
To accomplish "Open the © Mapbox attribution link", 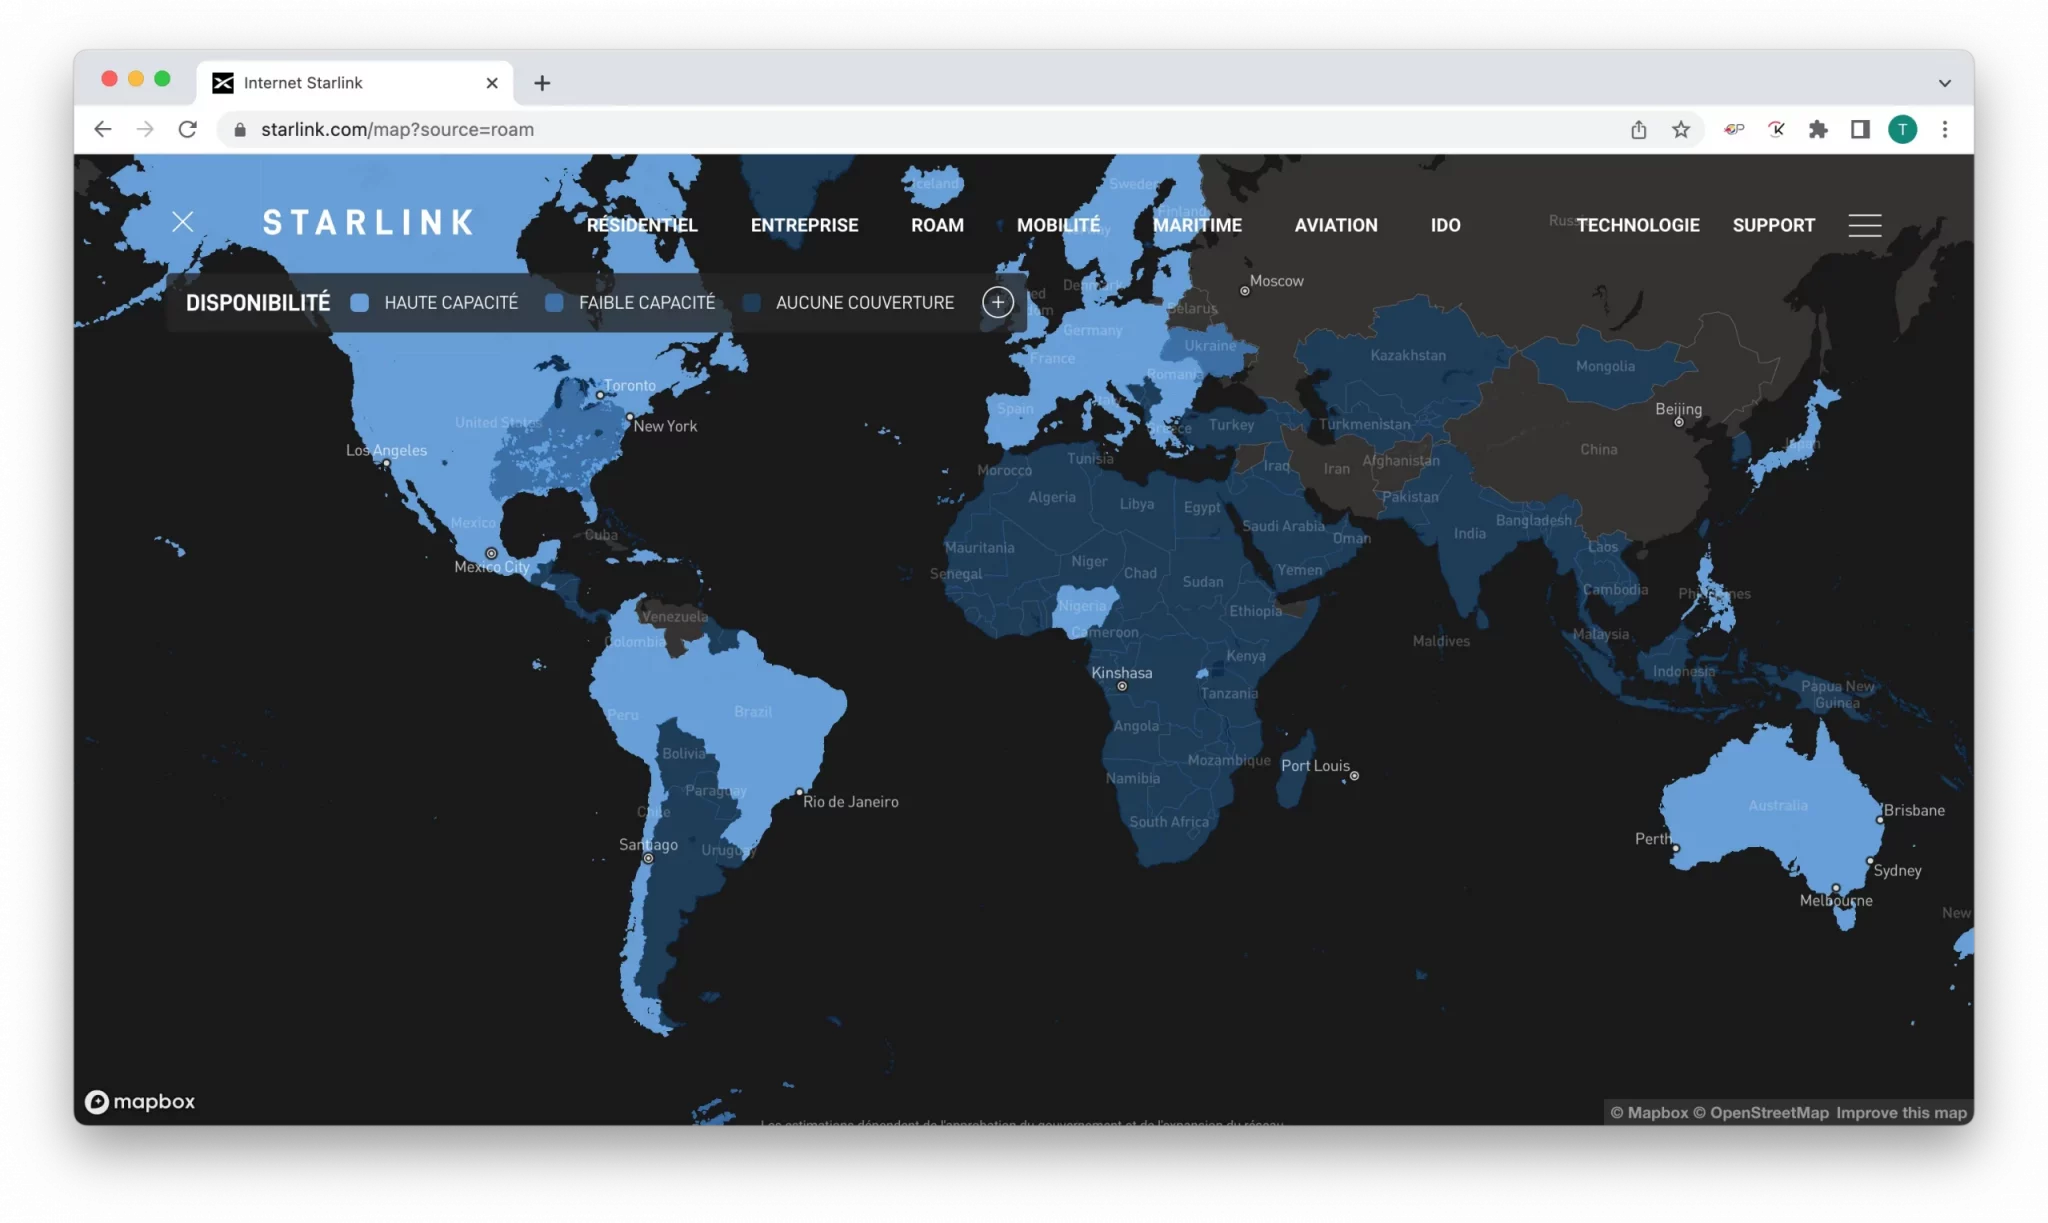I will [x=1649, y=1113].
